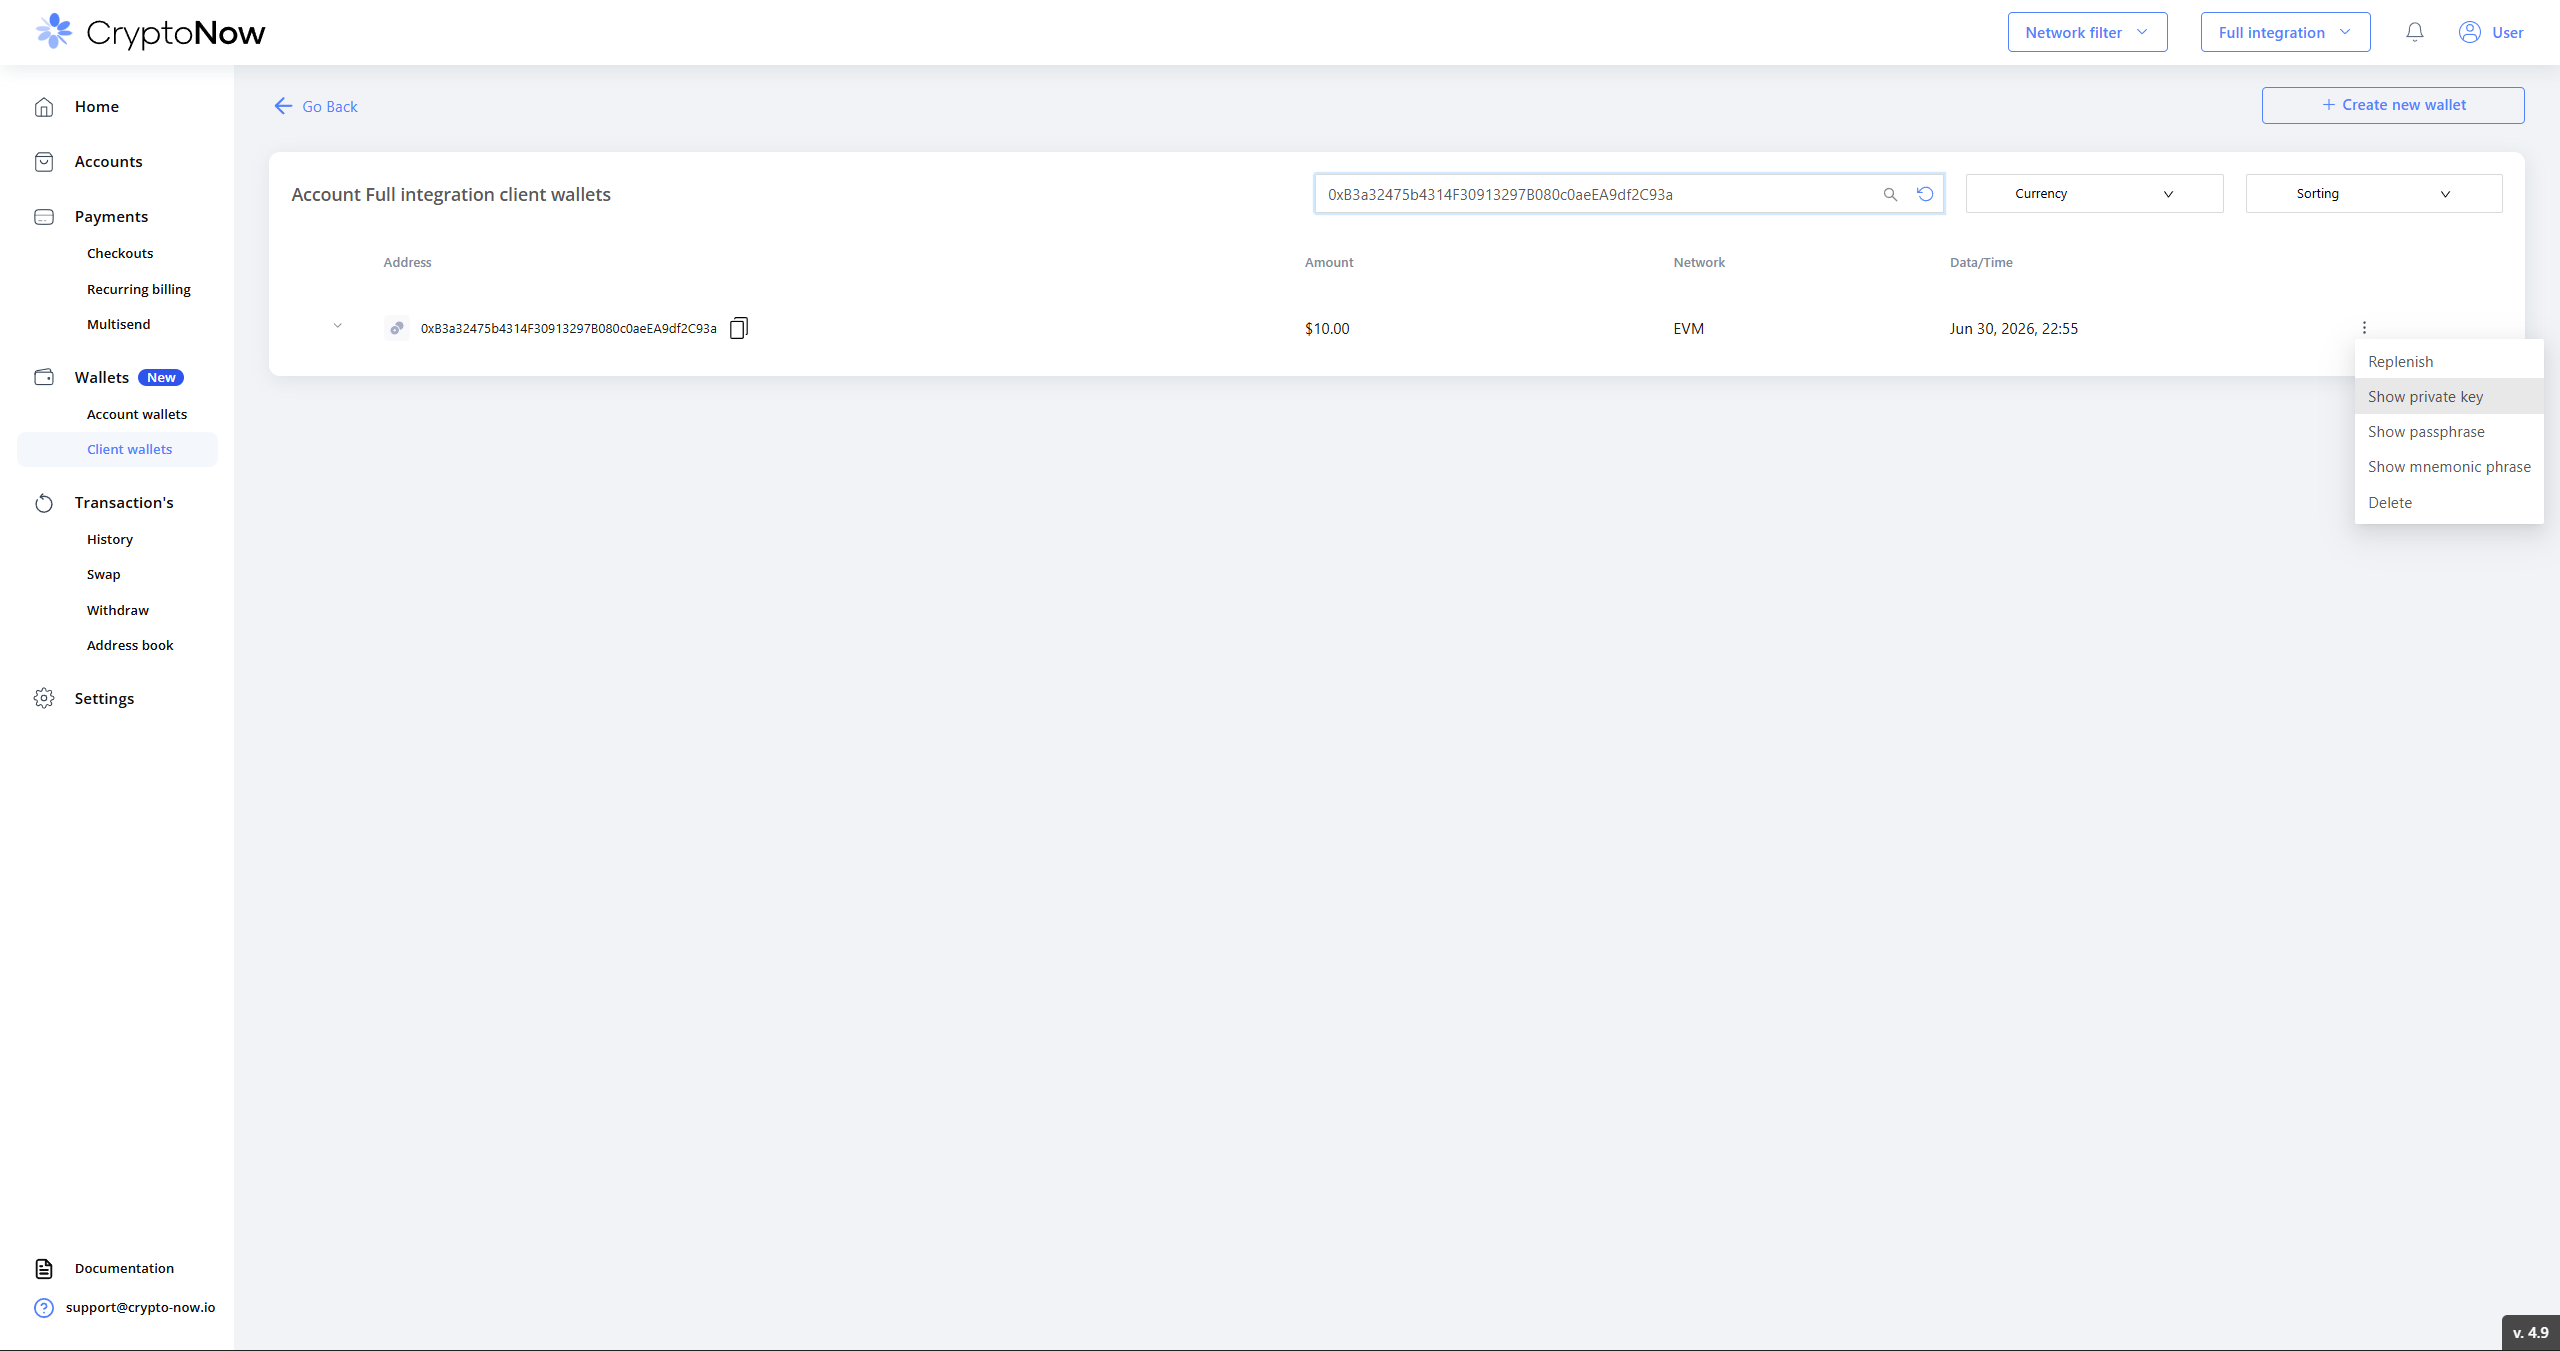Select Show mnemonic phrase option
2560x1351 pixels.
[x=2449, y=467]
